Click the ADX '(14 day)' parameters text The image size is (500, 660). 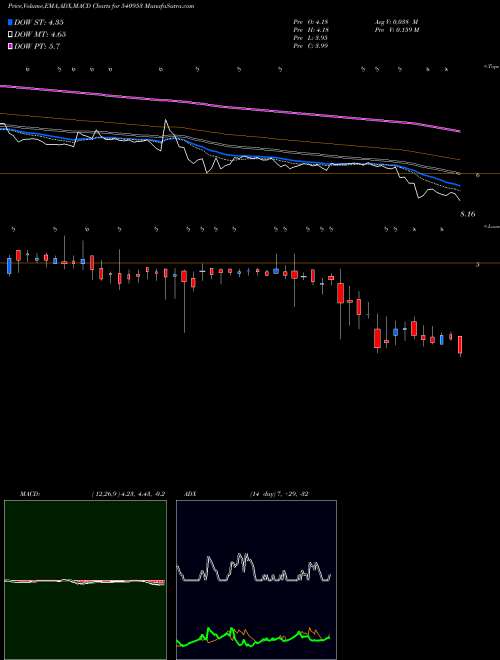[x=263, y=493]
